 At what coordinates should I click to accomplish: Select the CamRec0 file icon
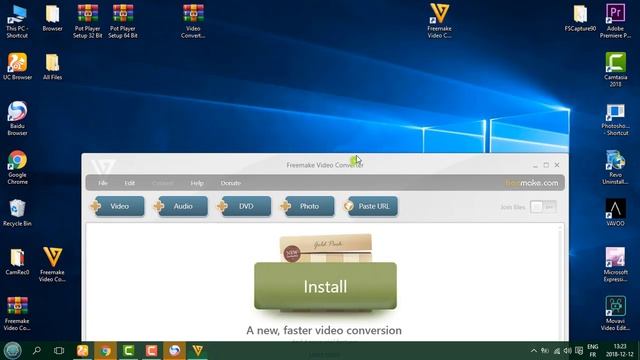click(x=17, y=262)
